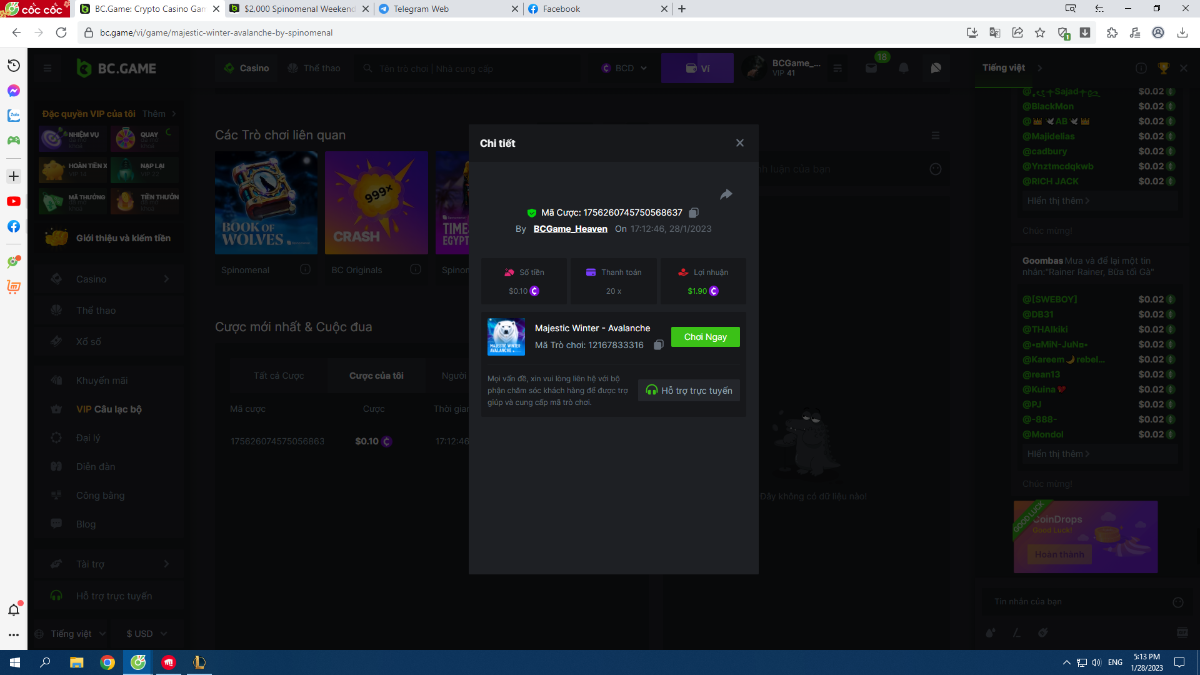Open YouTube from the browser sidebar
Image resolution: width=1200 pixels, height=675 pixels.
[x=14, y=201]
